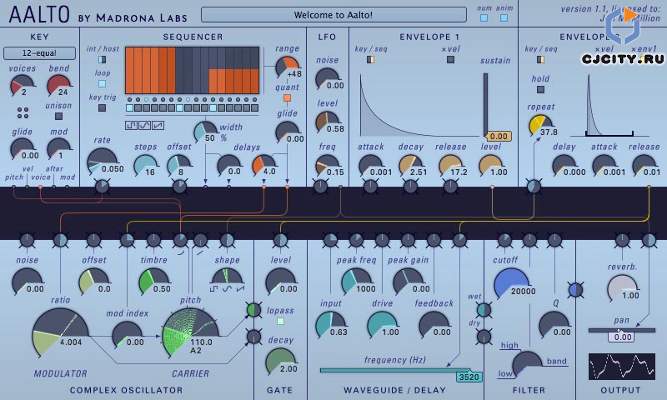Toggle the unison switch
The image size is (667, 400).
[x=59, y=116]
